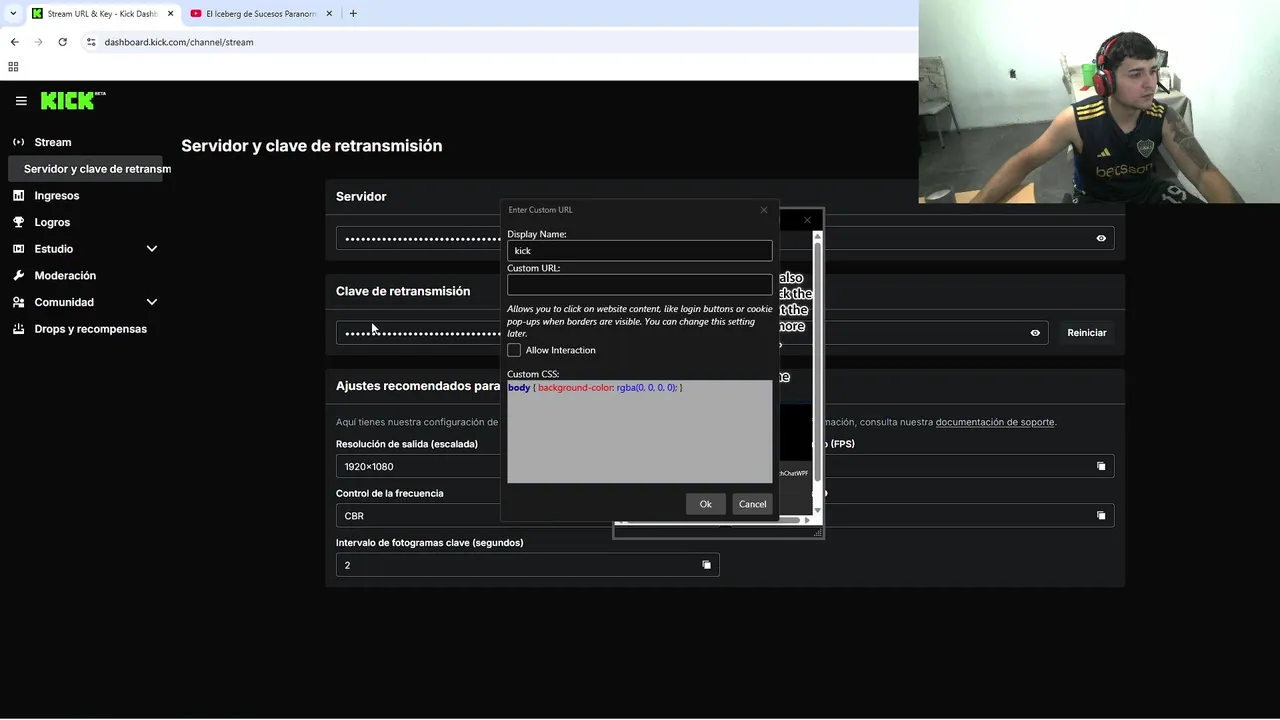Viewport: 1280px width, 720px height.
Task: Close the Enter Custom URL dialog
Action: click(764, 210)
